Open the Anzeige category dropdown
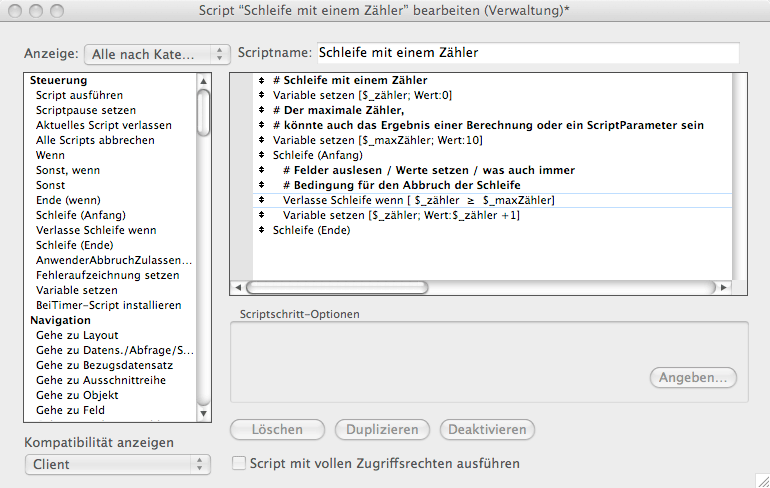This screenshot has height=488, width=770. tap(158, 54)
